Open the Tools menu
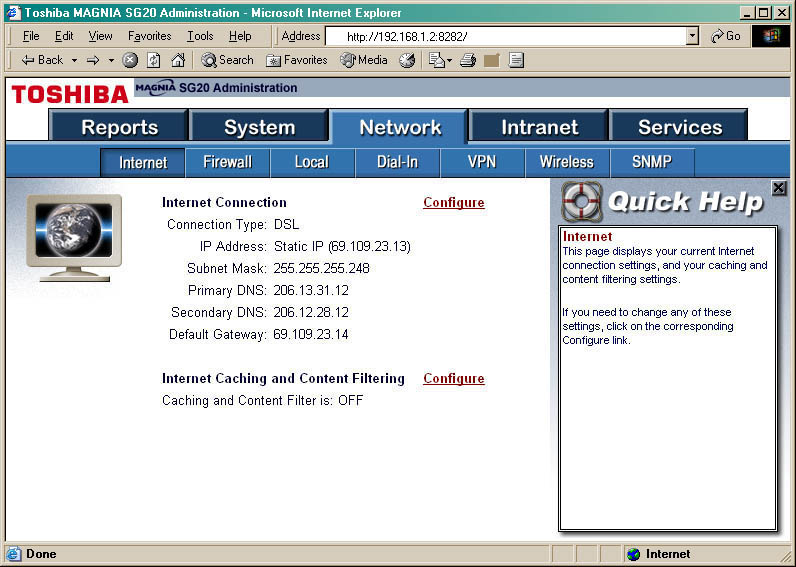This screenshot has width=796, height=567. point(200,36)
